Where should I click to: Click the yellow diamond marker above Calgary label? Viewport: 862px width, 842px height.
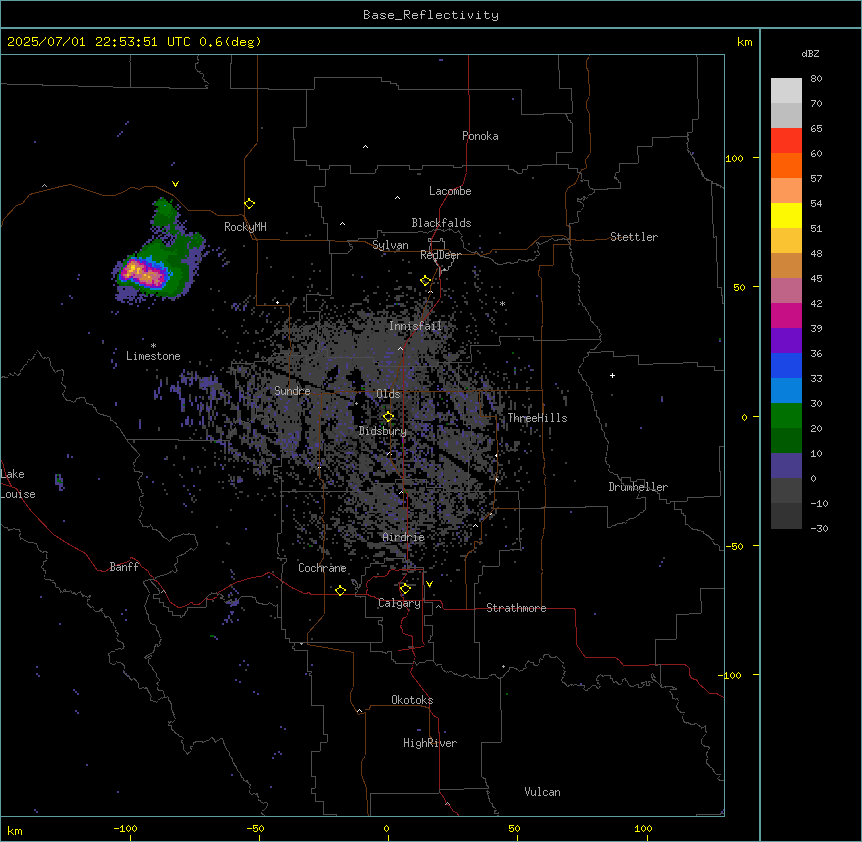[x=405, y=589]
